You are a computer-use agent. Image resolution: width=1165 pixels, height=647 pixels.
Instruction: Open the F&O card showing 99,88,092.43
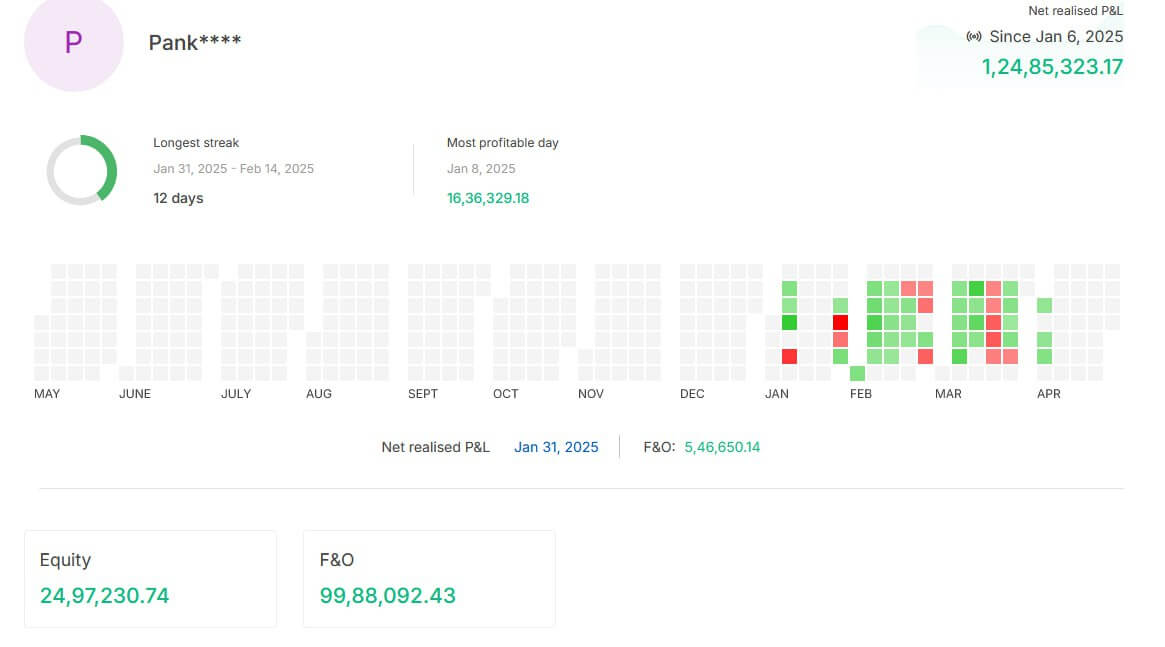[x=429, y=579]
